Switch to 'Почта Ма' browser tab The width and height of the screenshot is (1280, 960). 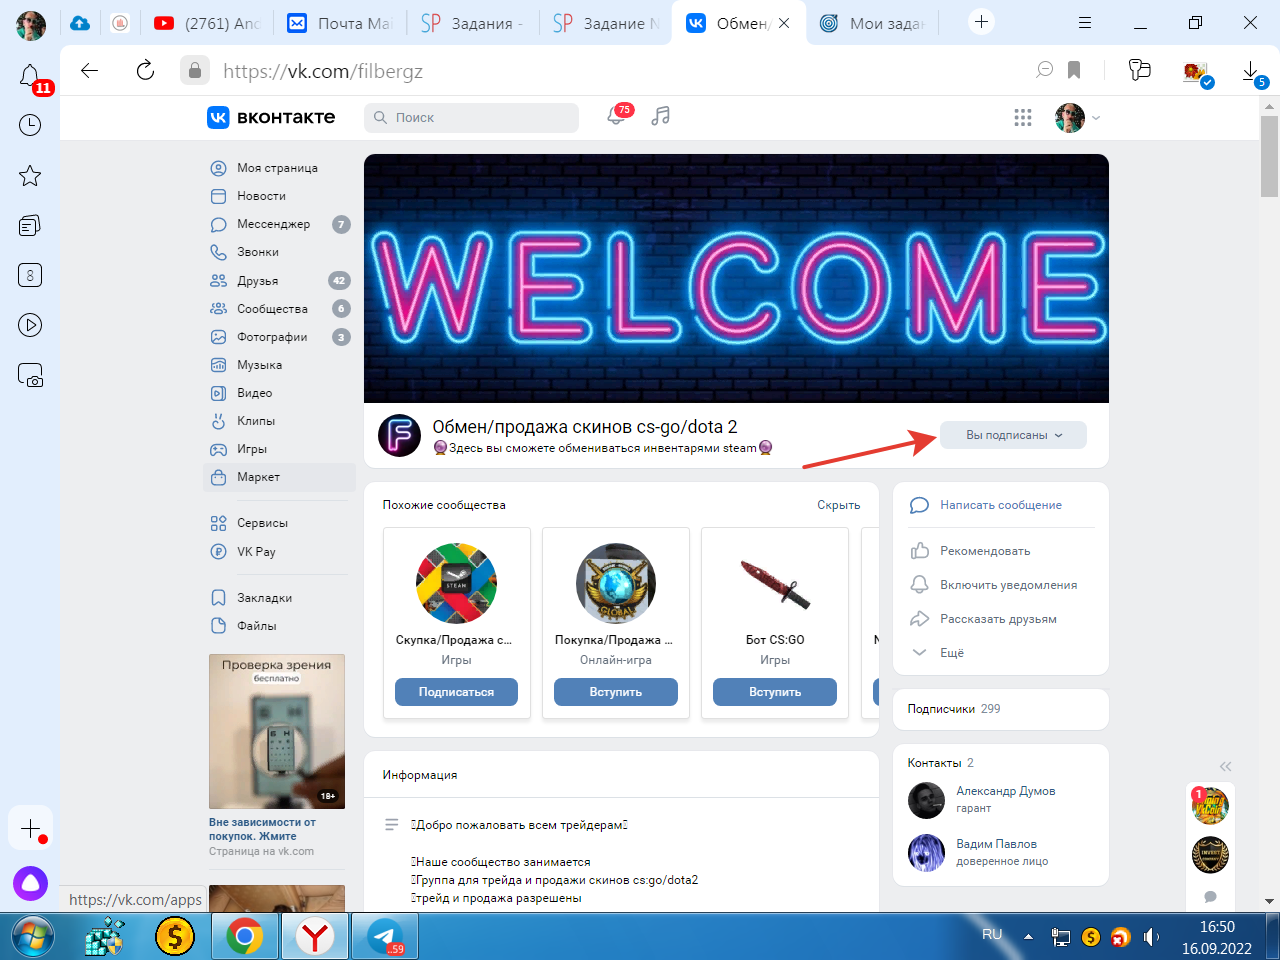339,23
